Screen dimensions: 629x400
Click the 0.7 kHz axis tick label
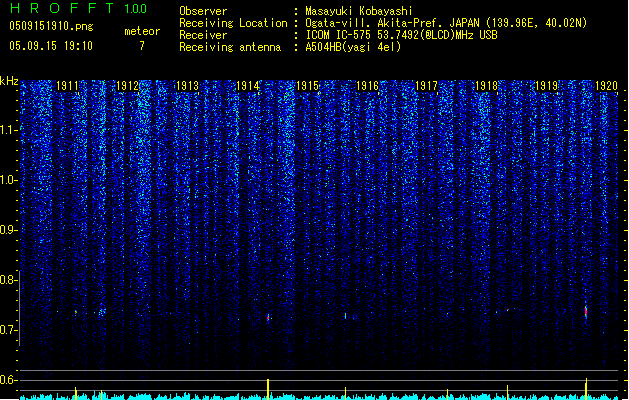coord(7,330)
